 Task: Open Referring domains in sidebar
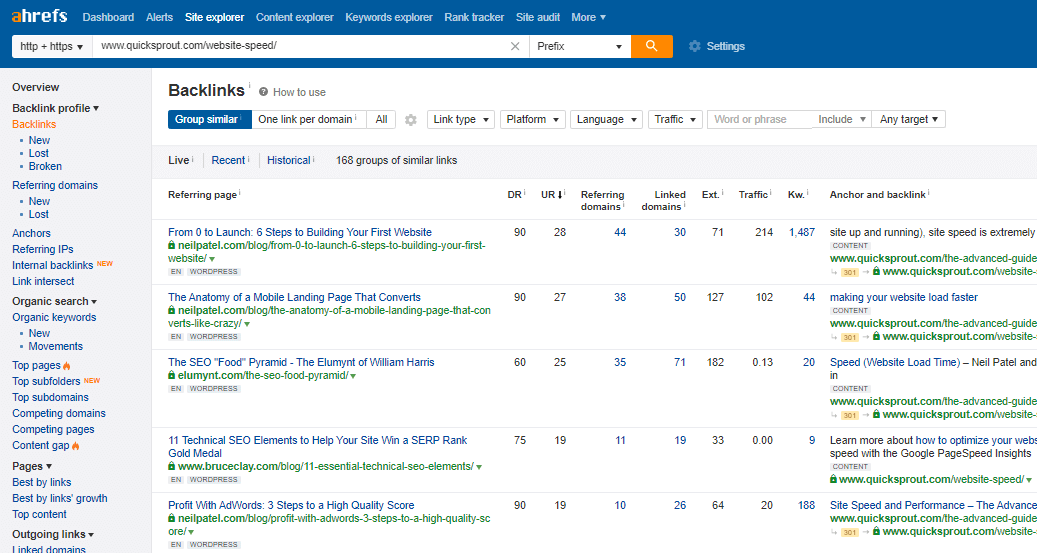pos(55,185)
